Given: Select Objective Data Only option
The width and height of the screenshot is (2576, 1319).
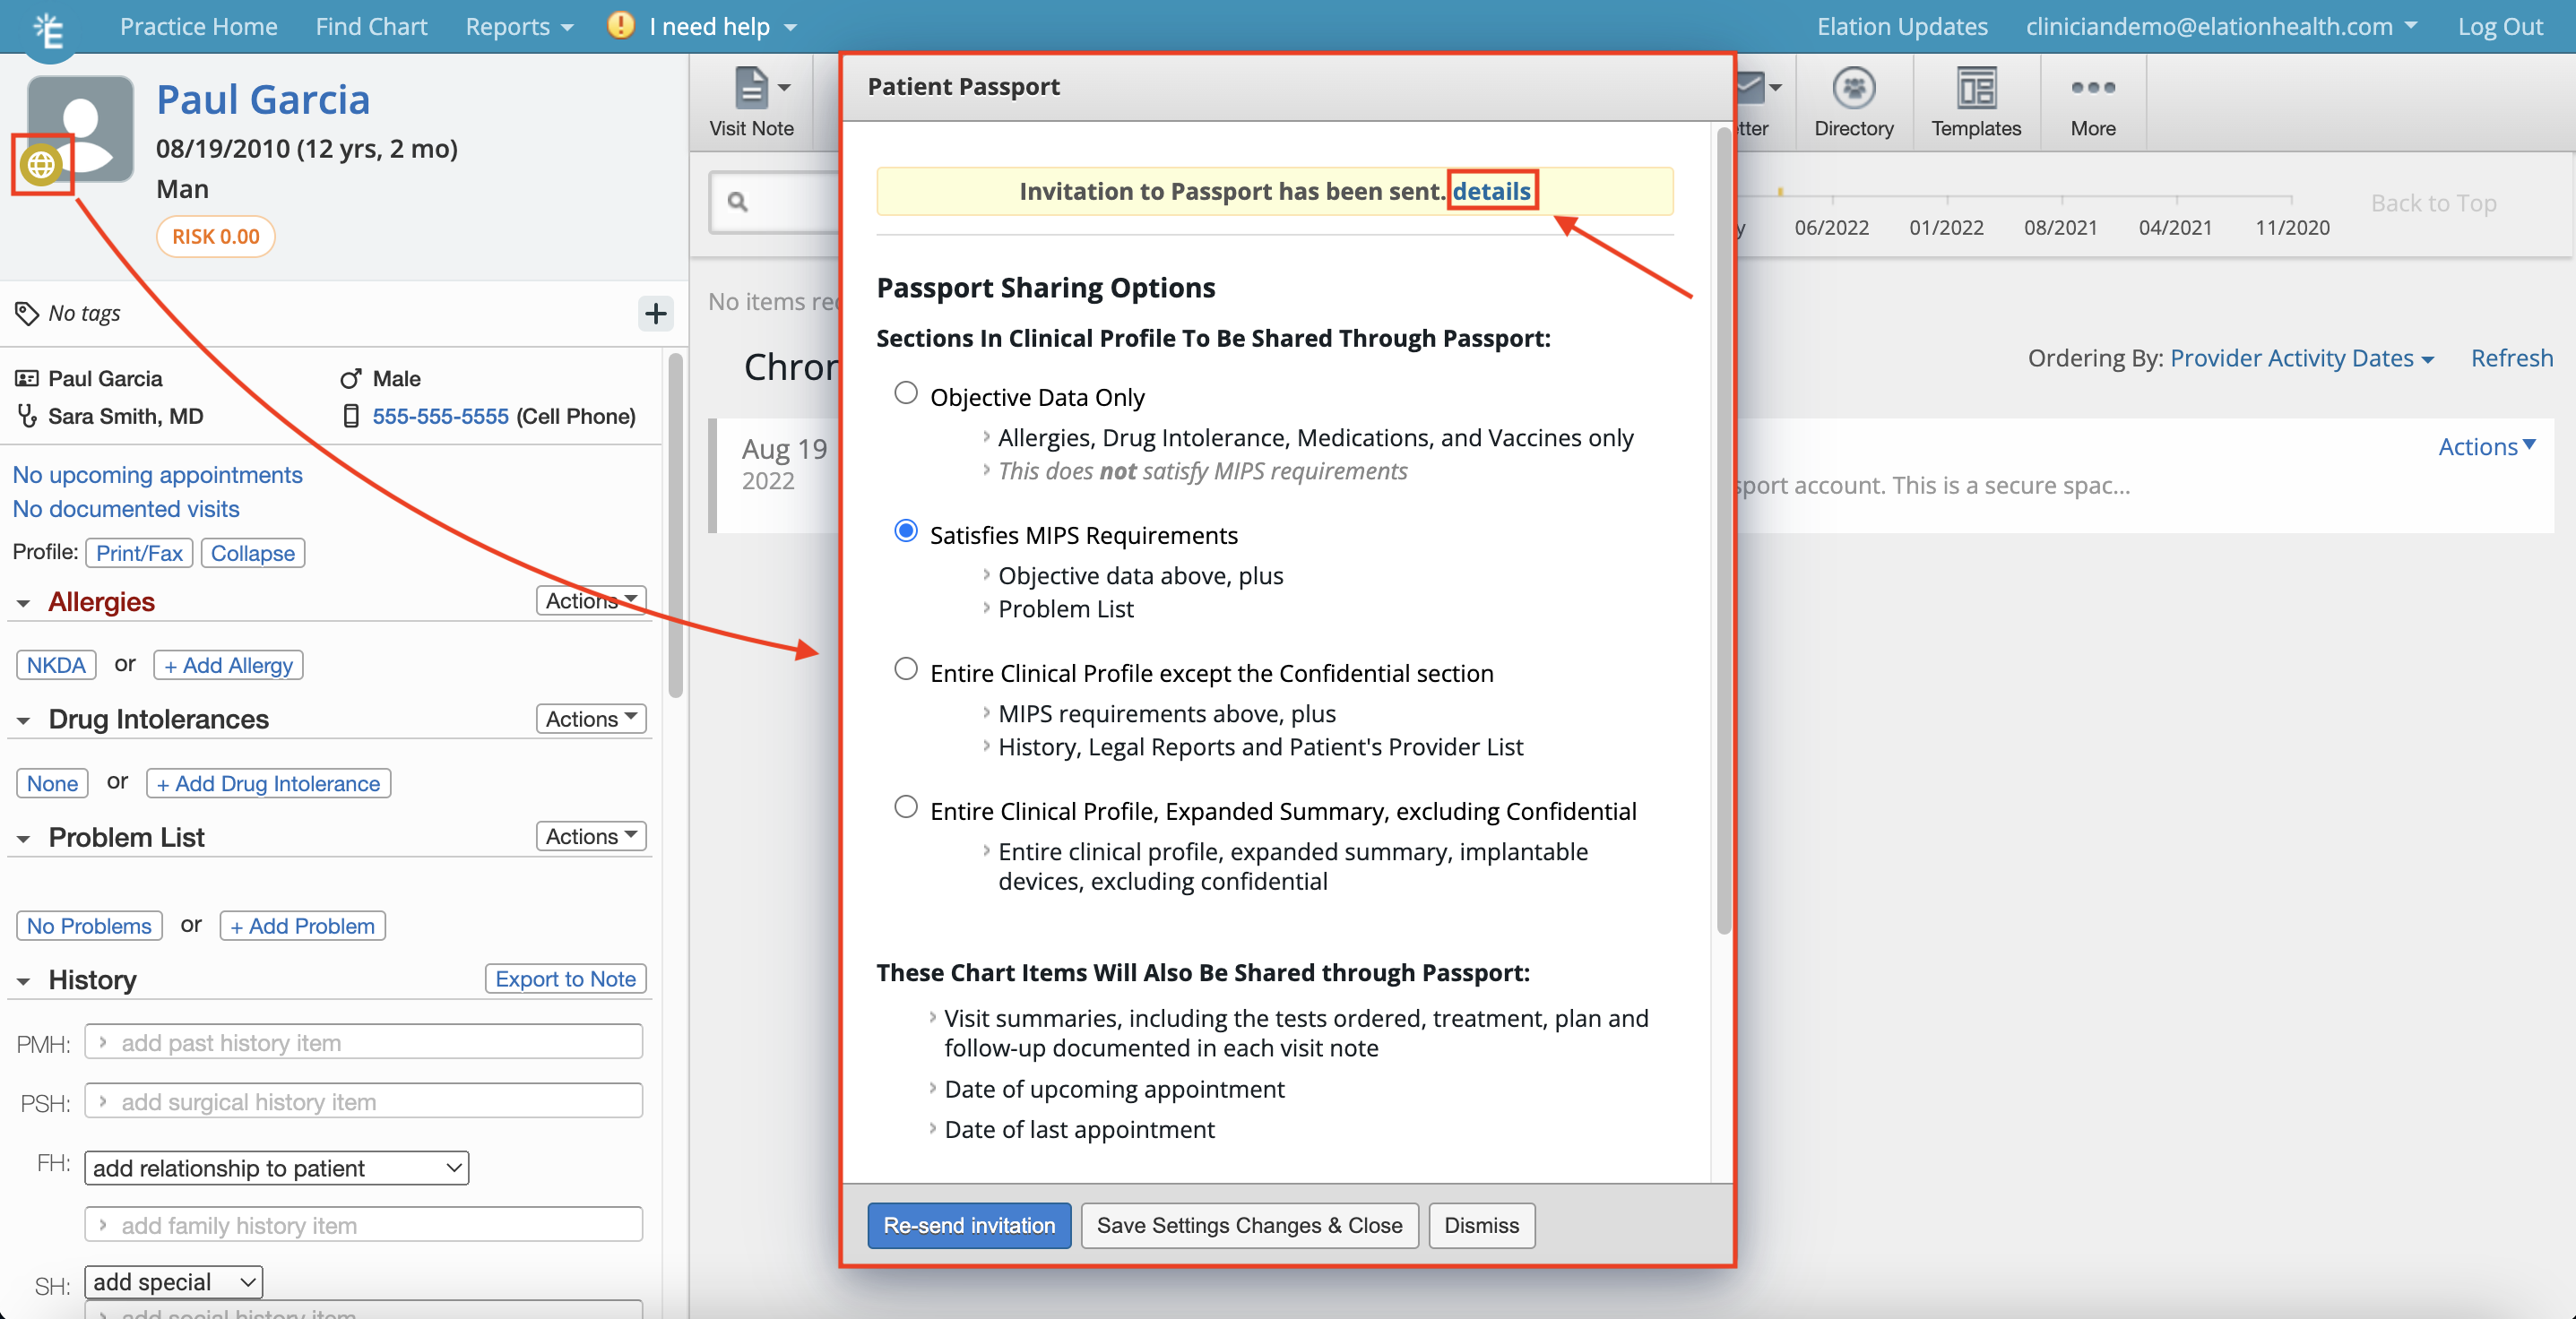Looking at the screenshot, I should (x=905, y=393).
